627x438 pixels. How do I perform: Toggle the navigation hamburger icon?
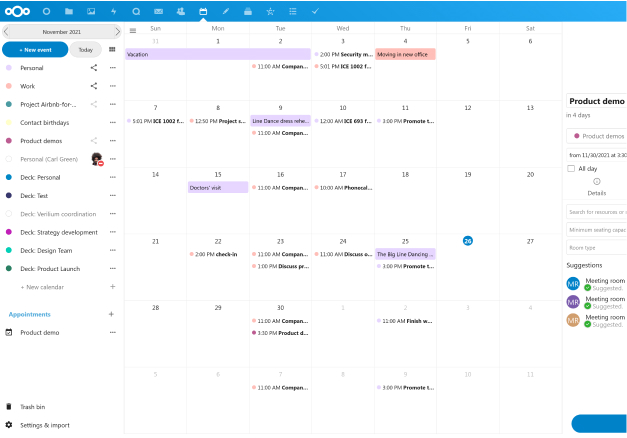click(x=133, y=30)
